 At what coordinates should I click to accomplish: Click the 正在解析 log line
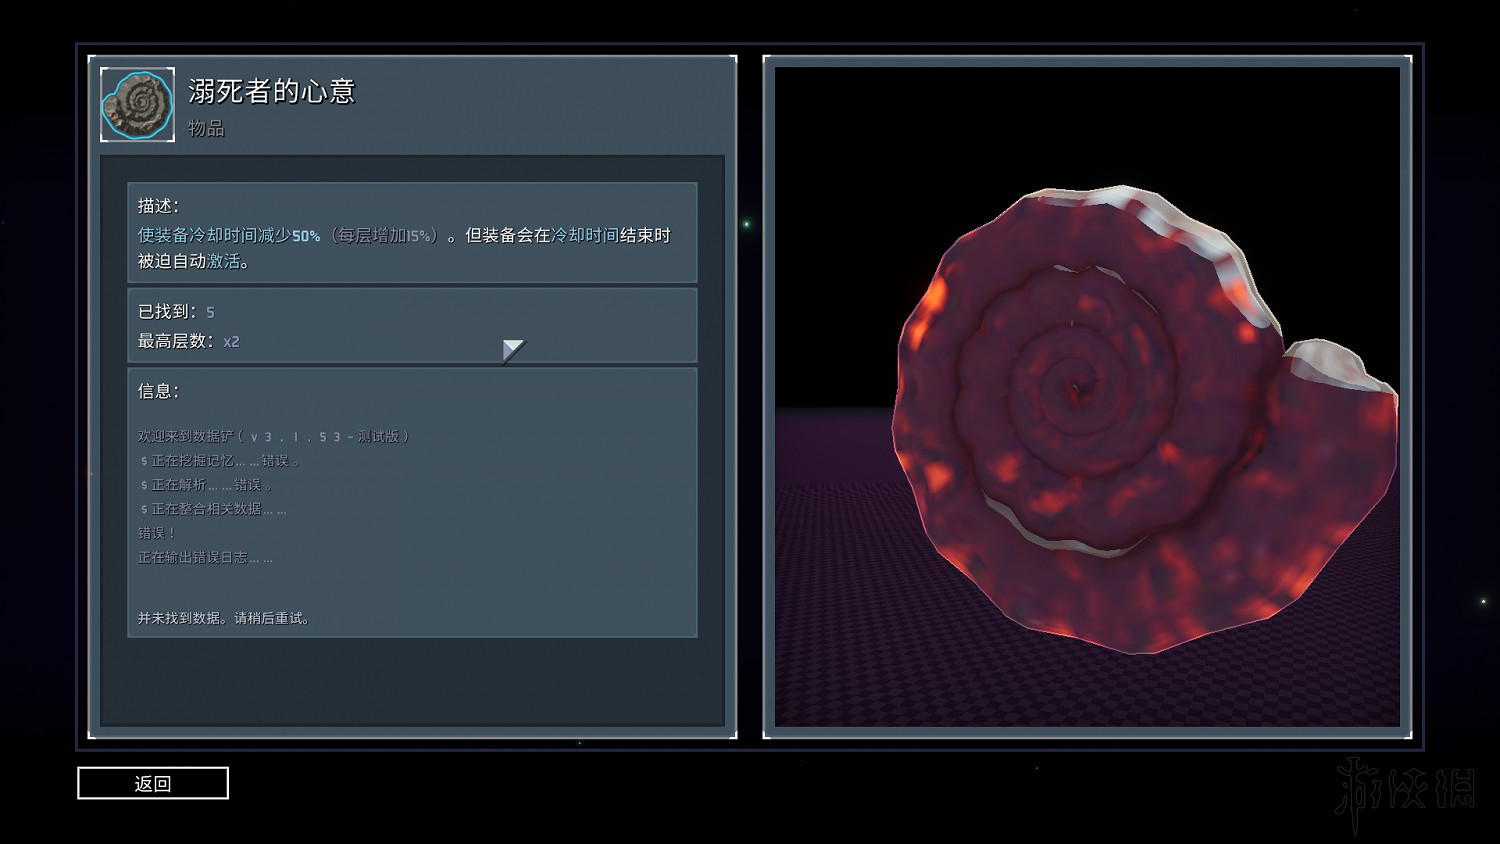click(x=205, y=485)
